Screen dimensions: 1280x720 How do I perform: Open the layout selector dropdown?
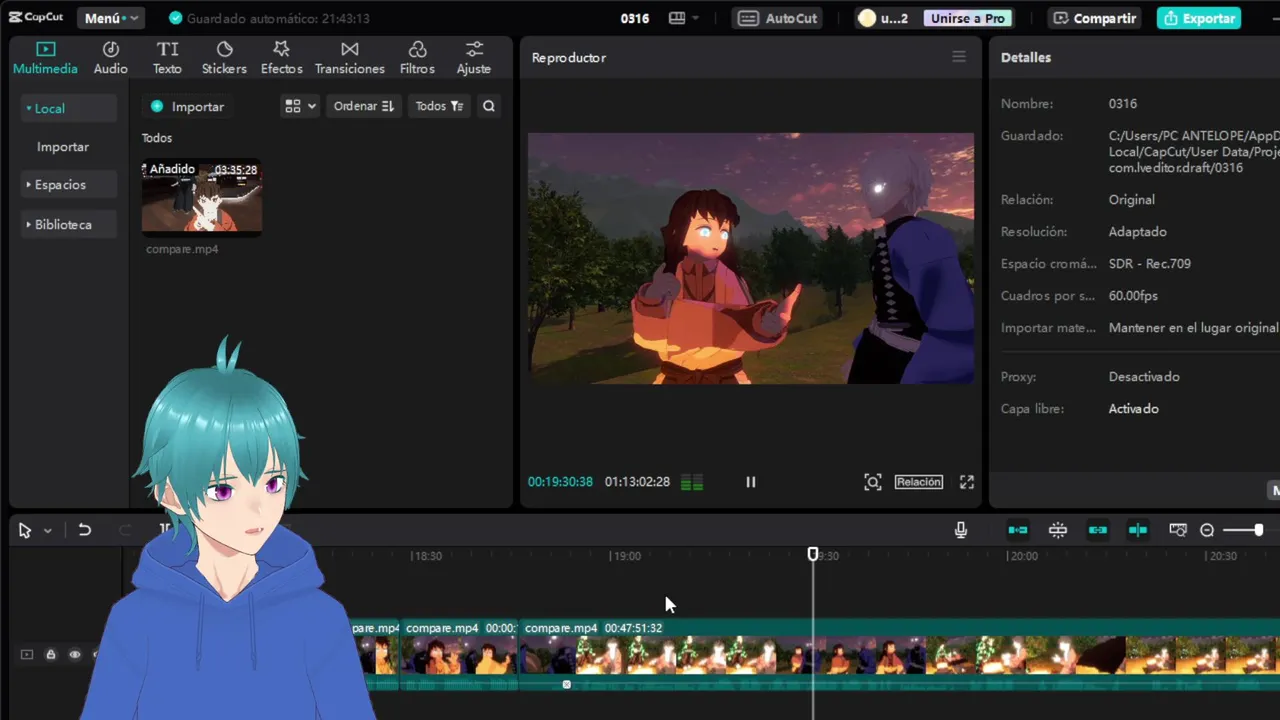[684, 18]
